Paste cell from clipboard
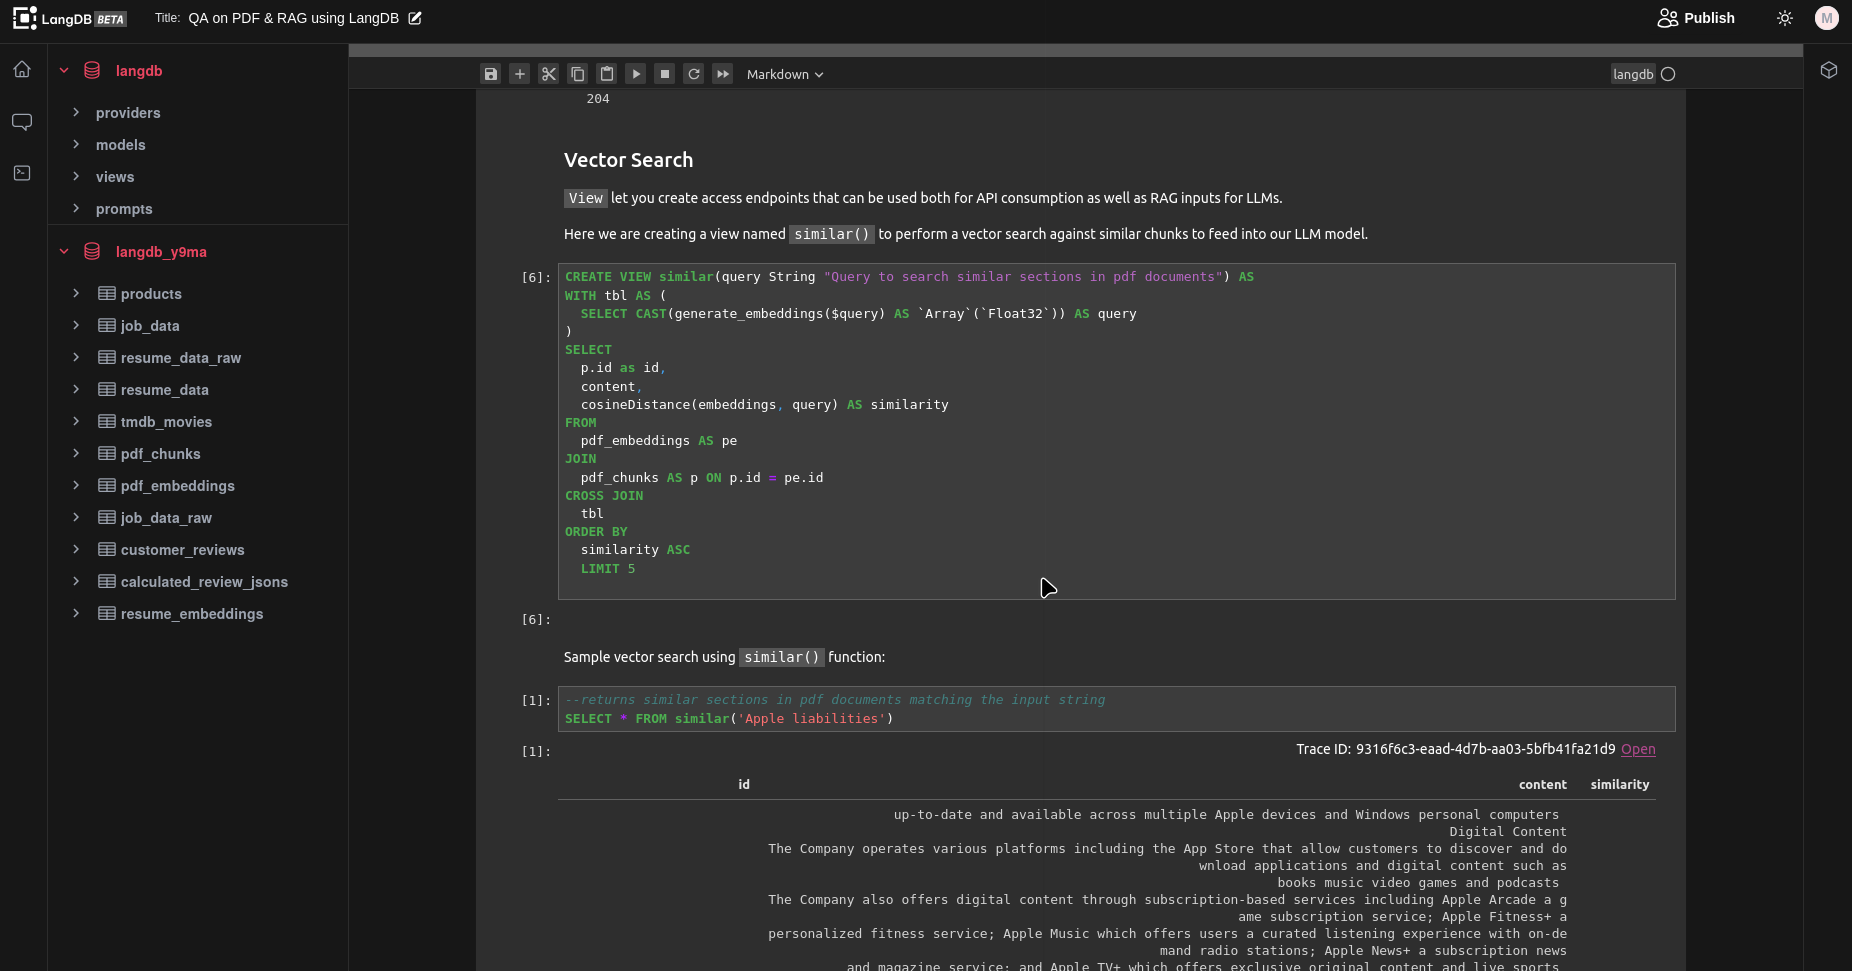 coord(606,74)
